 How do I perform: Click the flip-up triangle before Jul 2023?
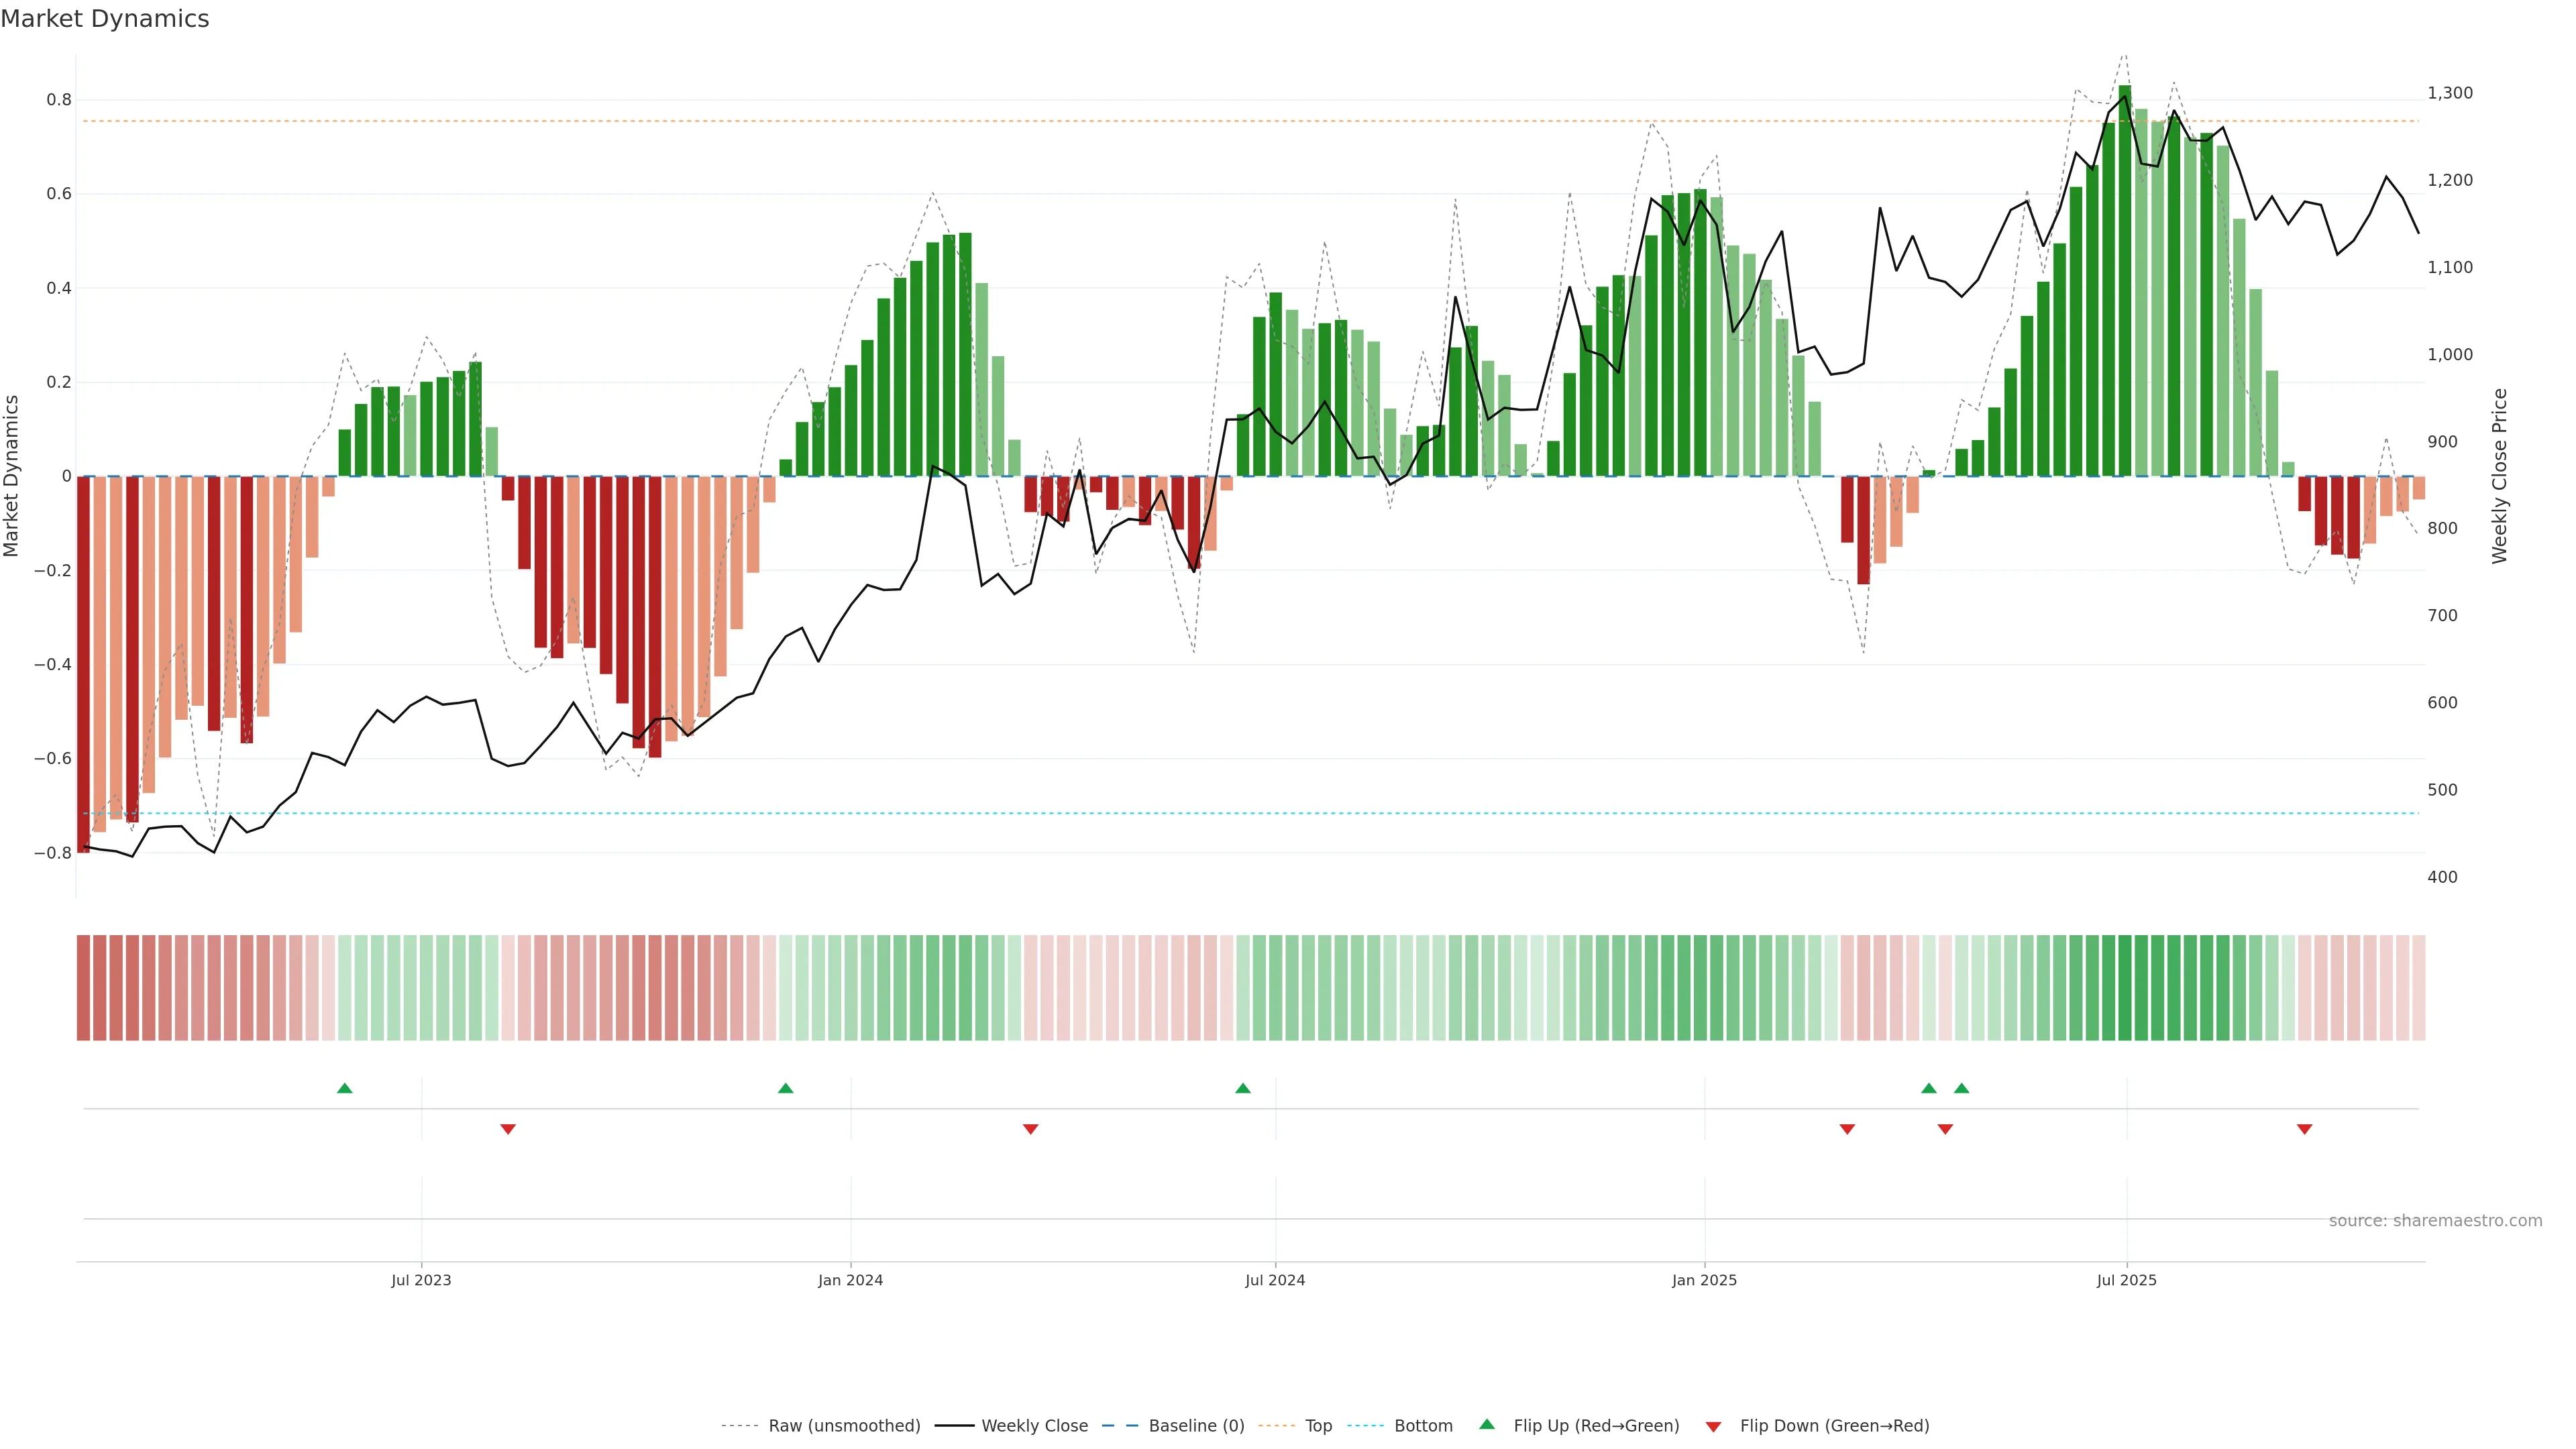pyautogui.click(x=345, y=1088)
